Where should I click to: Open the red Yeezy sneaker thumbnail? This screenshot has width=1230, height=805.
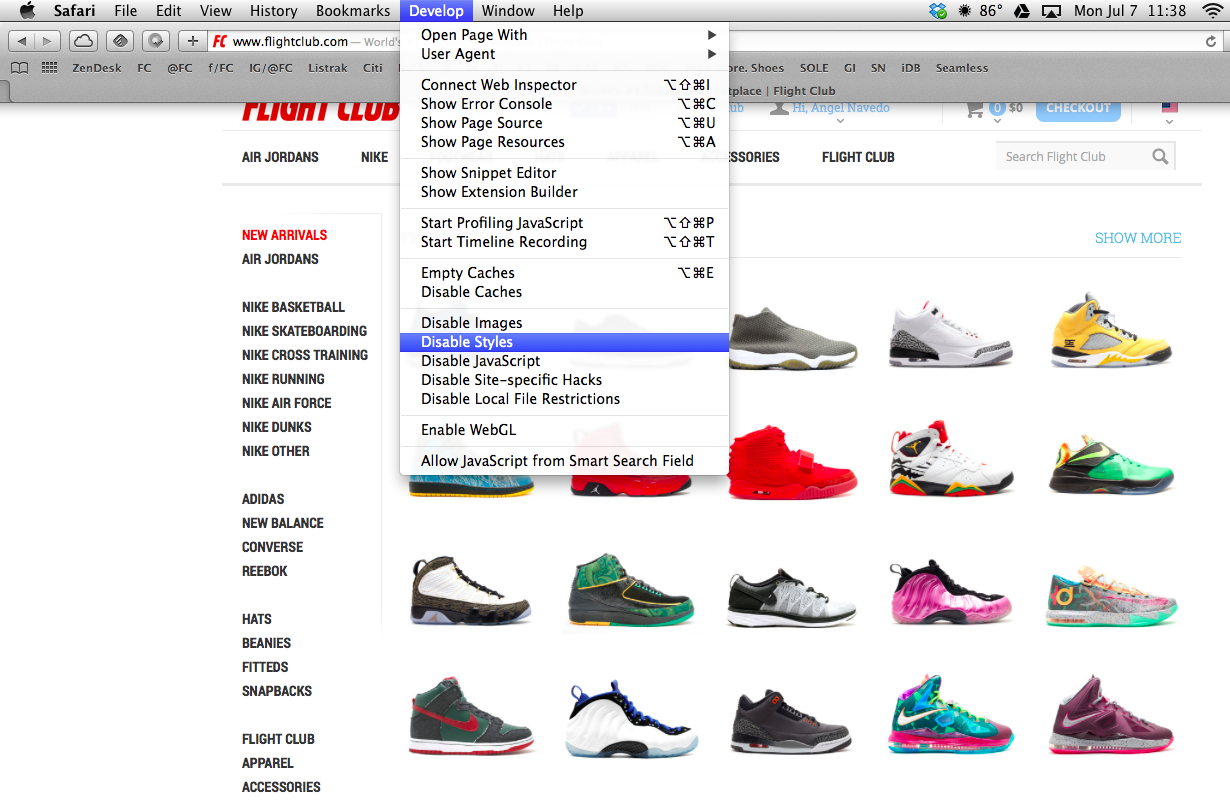[x=793, y=463]
